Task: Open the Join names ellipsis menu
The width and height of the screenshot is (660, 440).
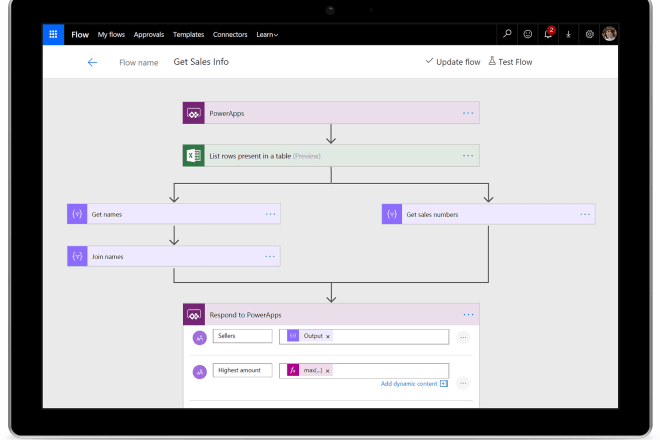Action: coord(270,256)
